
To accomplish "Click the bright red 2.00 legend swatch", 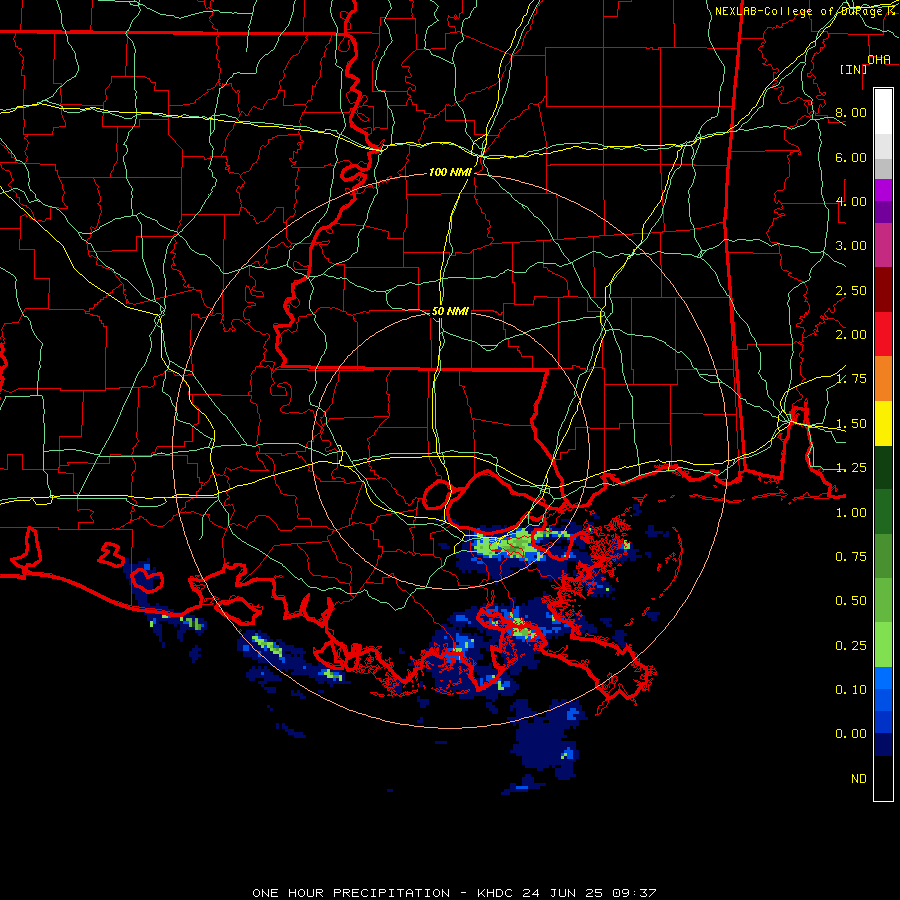I will [883, 334].
